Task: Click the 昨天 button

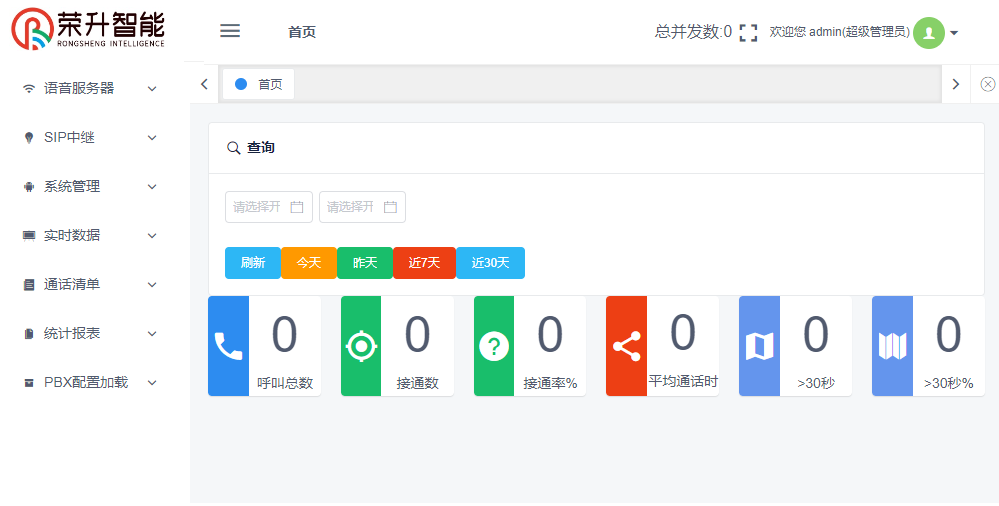Action: (365, 263)
